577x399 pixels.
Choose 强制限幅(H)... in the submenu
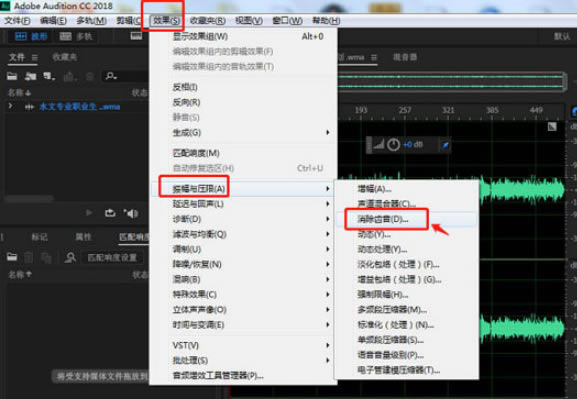click(x=406, y=294)
